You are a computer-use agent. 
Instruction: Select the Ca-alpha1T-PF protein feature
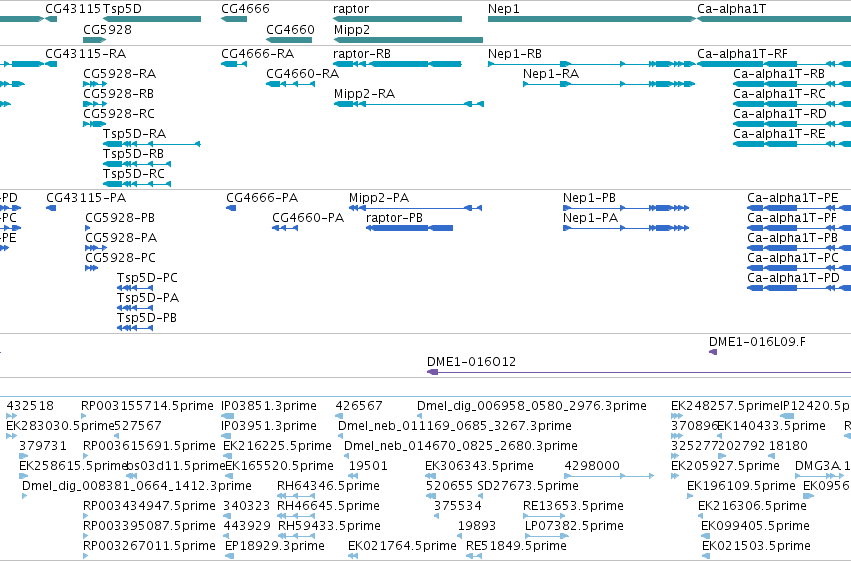click(799, 228)
